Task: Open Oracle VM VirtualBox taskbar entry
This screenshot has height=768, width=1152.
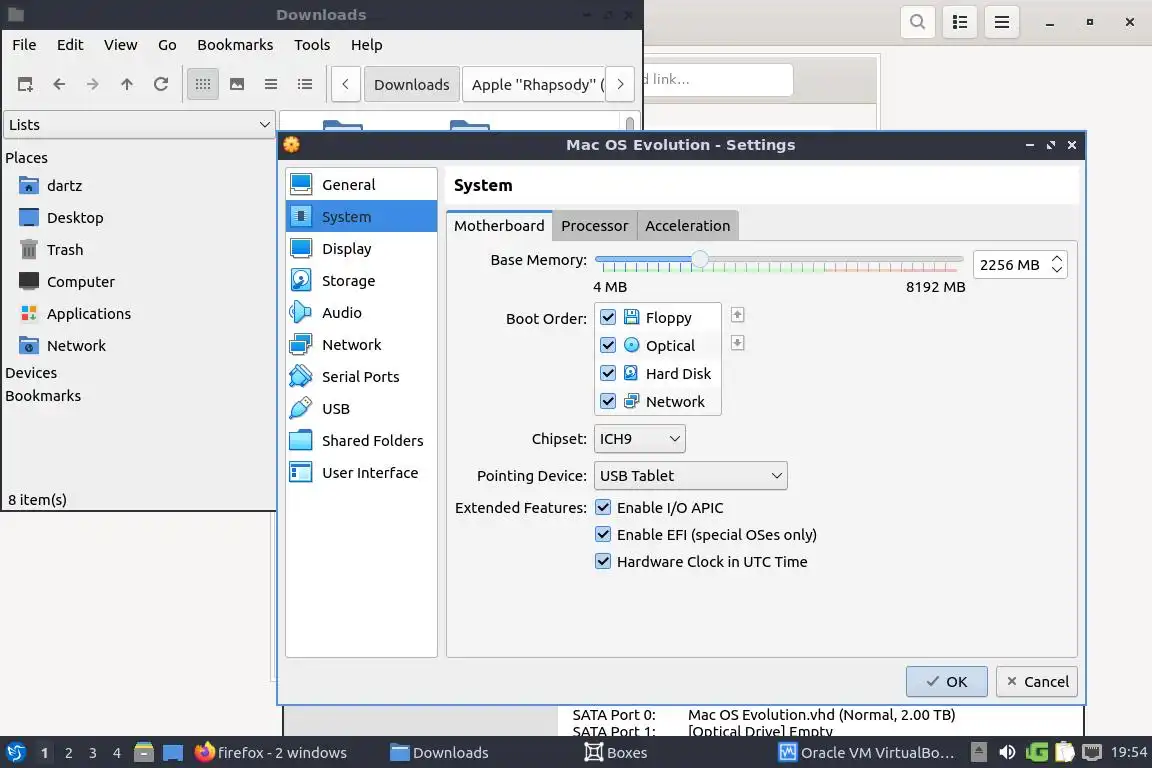Action: [x=867, y=753]
